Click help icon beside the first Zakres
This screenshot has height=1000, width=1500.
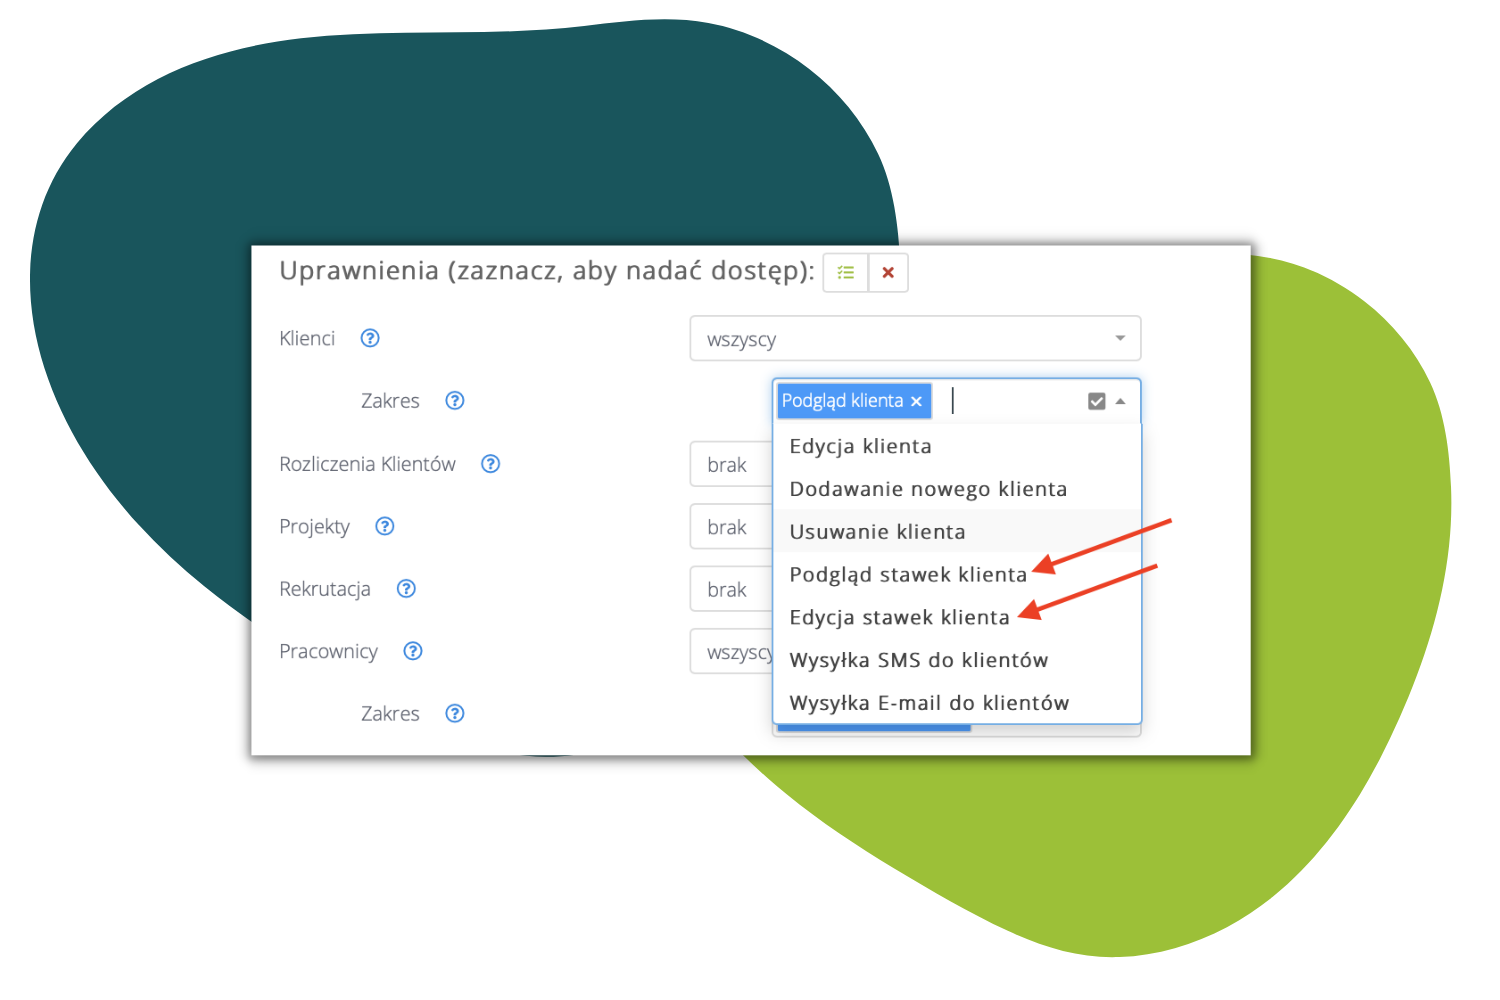455,401
